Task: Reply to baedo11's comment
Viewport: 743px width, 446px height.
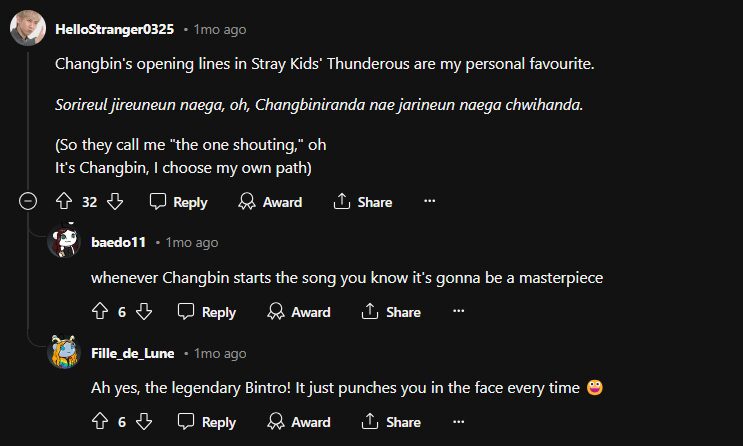Action: [x=207, y=312]
